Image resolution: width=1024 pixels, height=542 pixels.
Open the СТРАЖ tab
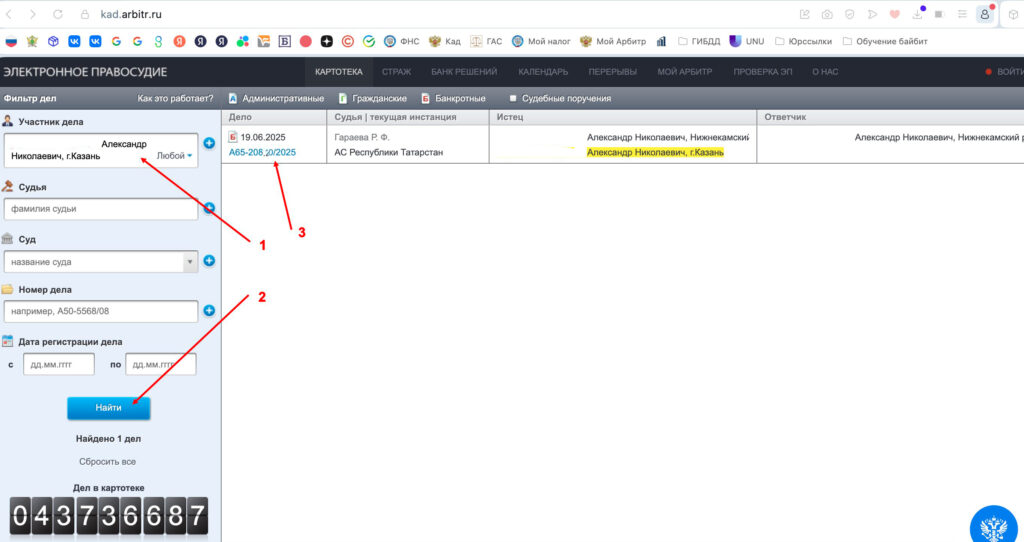tap(396, 72)
